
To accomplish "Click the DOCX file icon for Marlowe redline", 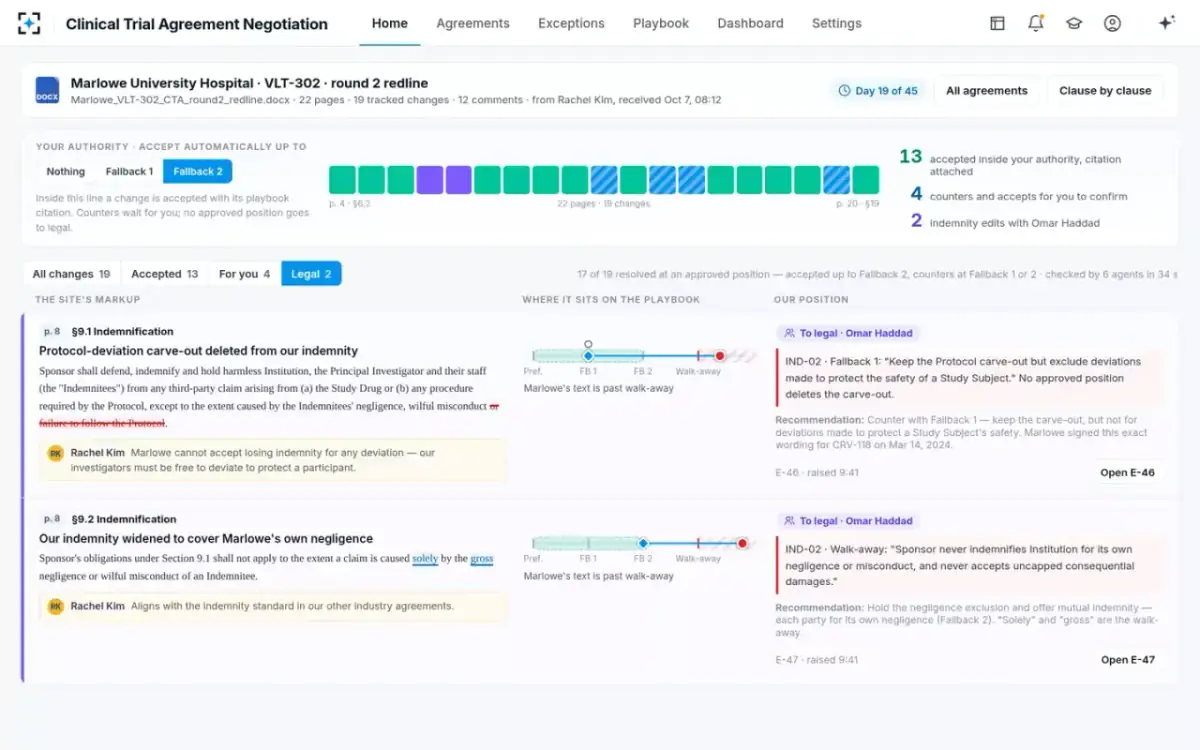I will (47, 90).
